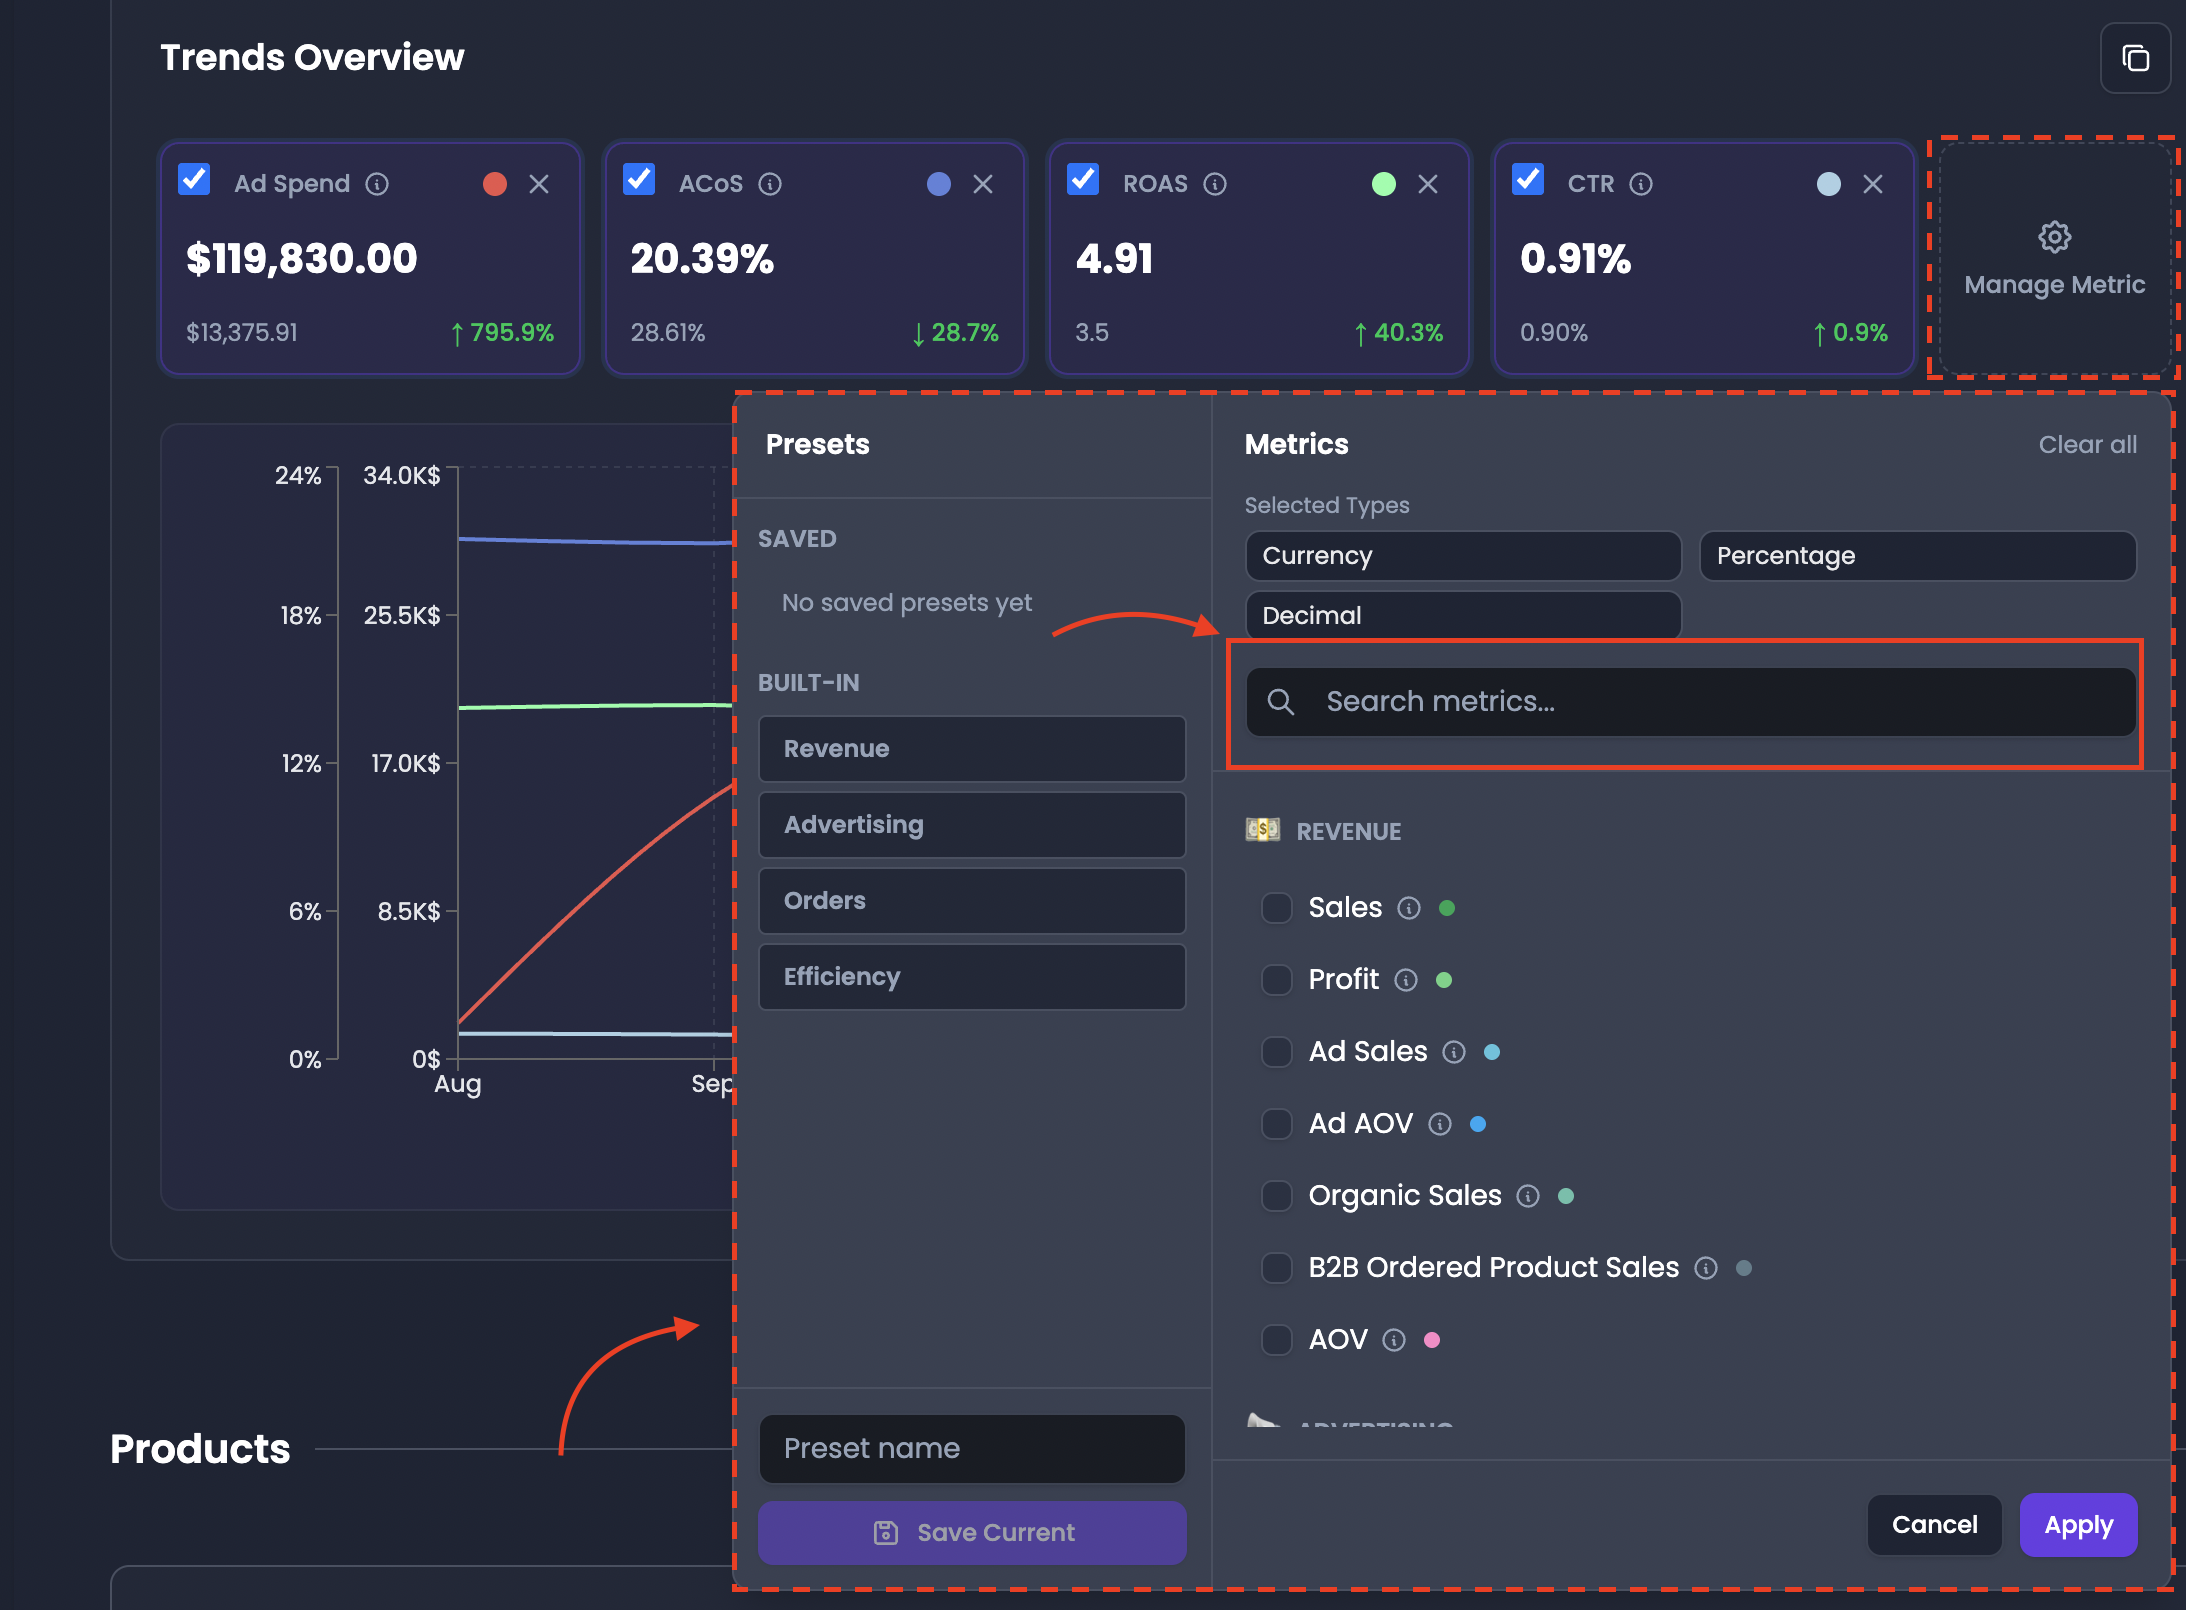
Task: Select the Revenue built-in preset
Action: (972, 749)
